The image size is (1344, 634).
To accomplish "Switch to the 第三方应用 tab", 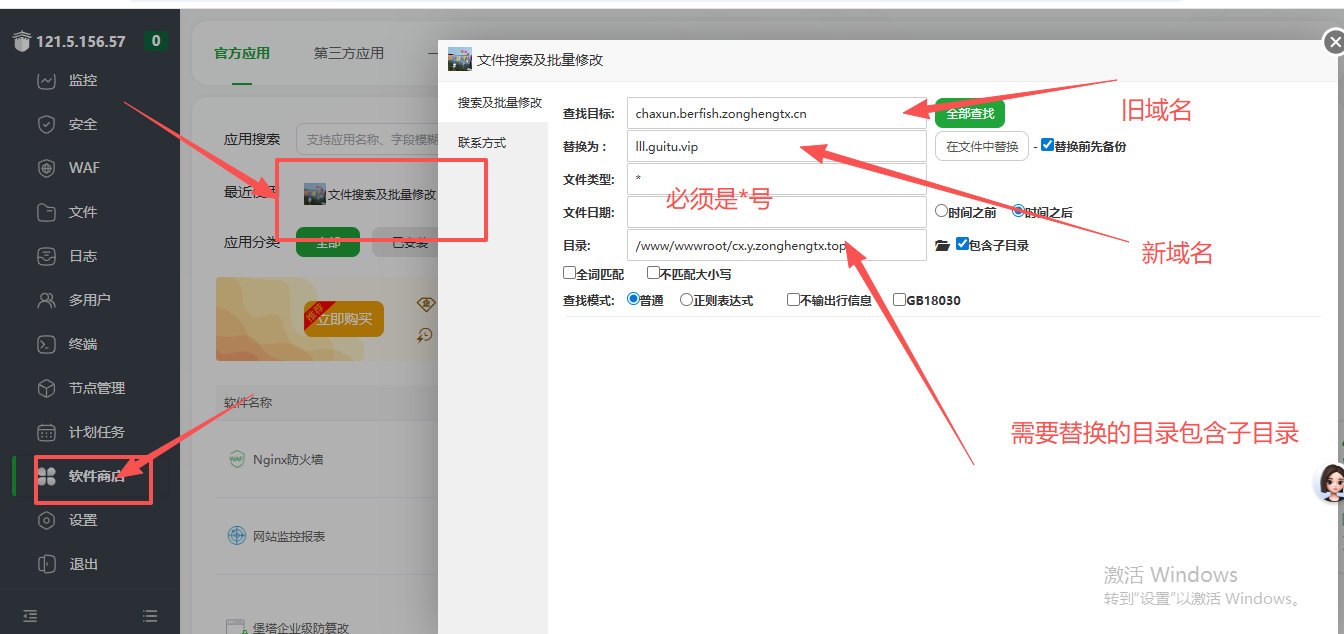I will click(x=348, y=53).
